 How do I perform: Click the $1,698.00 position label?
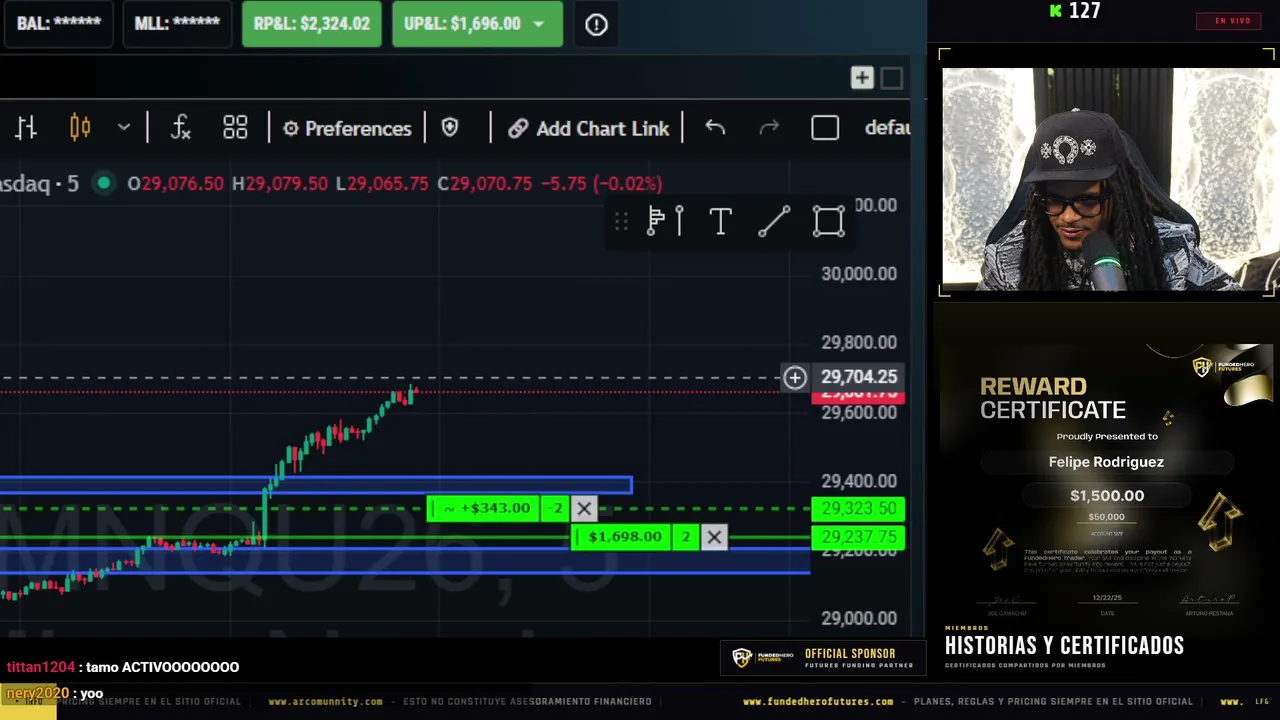[x=622, y=538]
